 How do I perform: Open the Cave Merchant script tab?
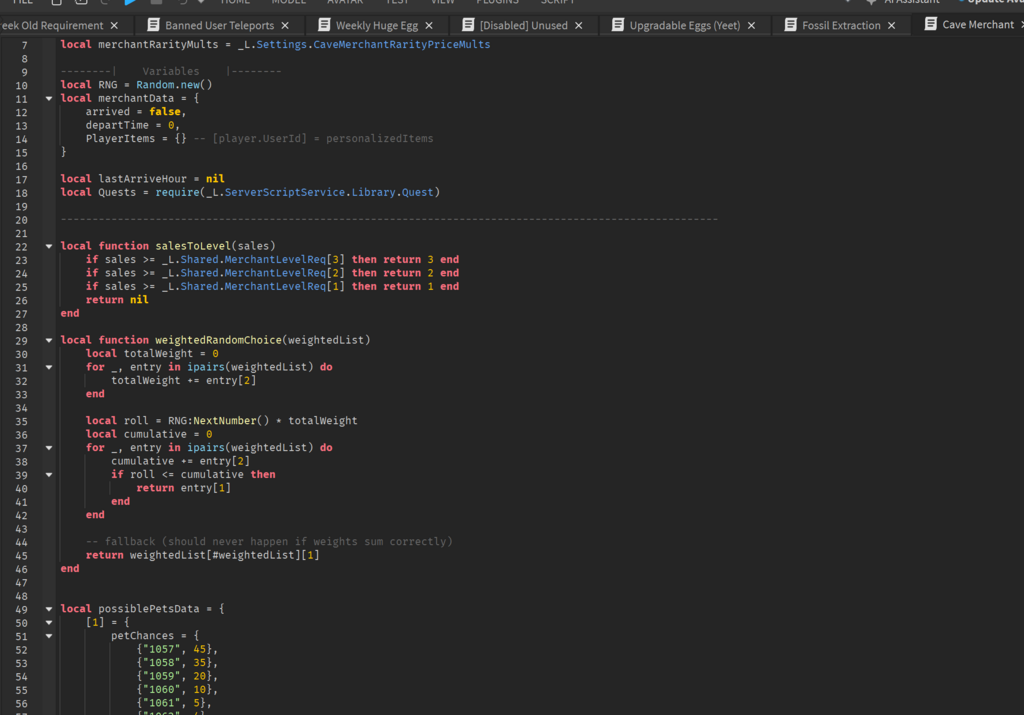[977, 25]
